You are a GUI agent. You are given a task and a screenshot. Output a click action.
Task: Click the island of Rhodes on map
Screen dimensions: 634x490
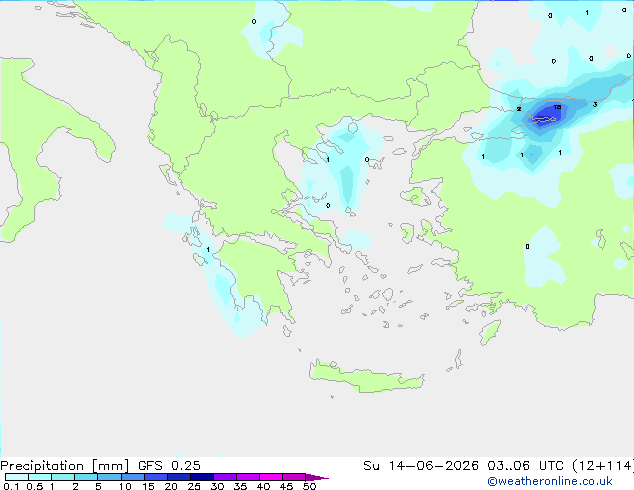tap(490, 332)
